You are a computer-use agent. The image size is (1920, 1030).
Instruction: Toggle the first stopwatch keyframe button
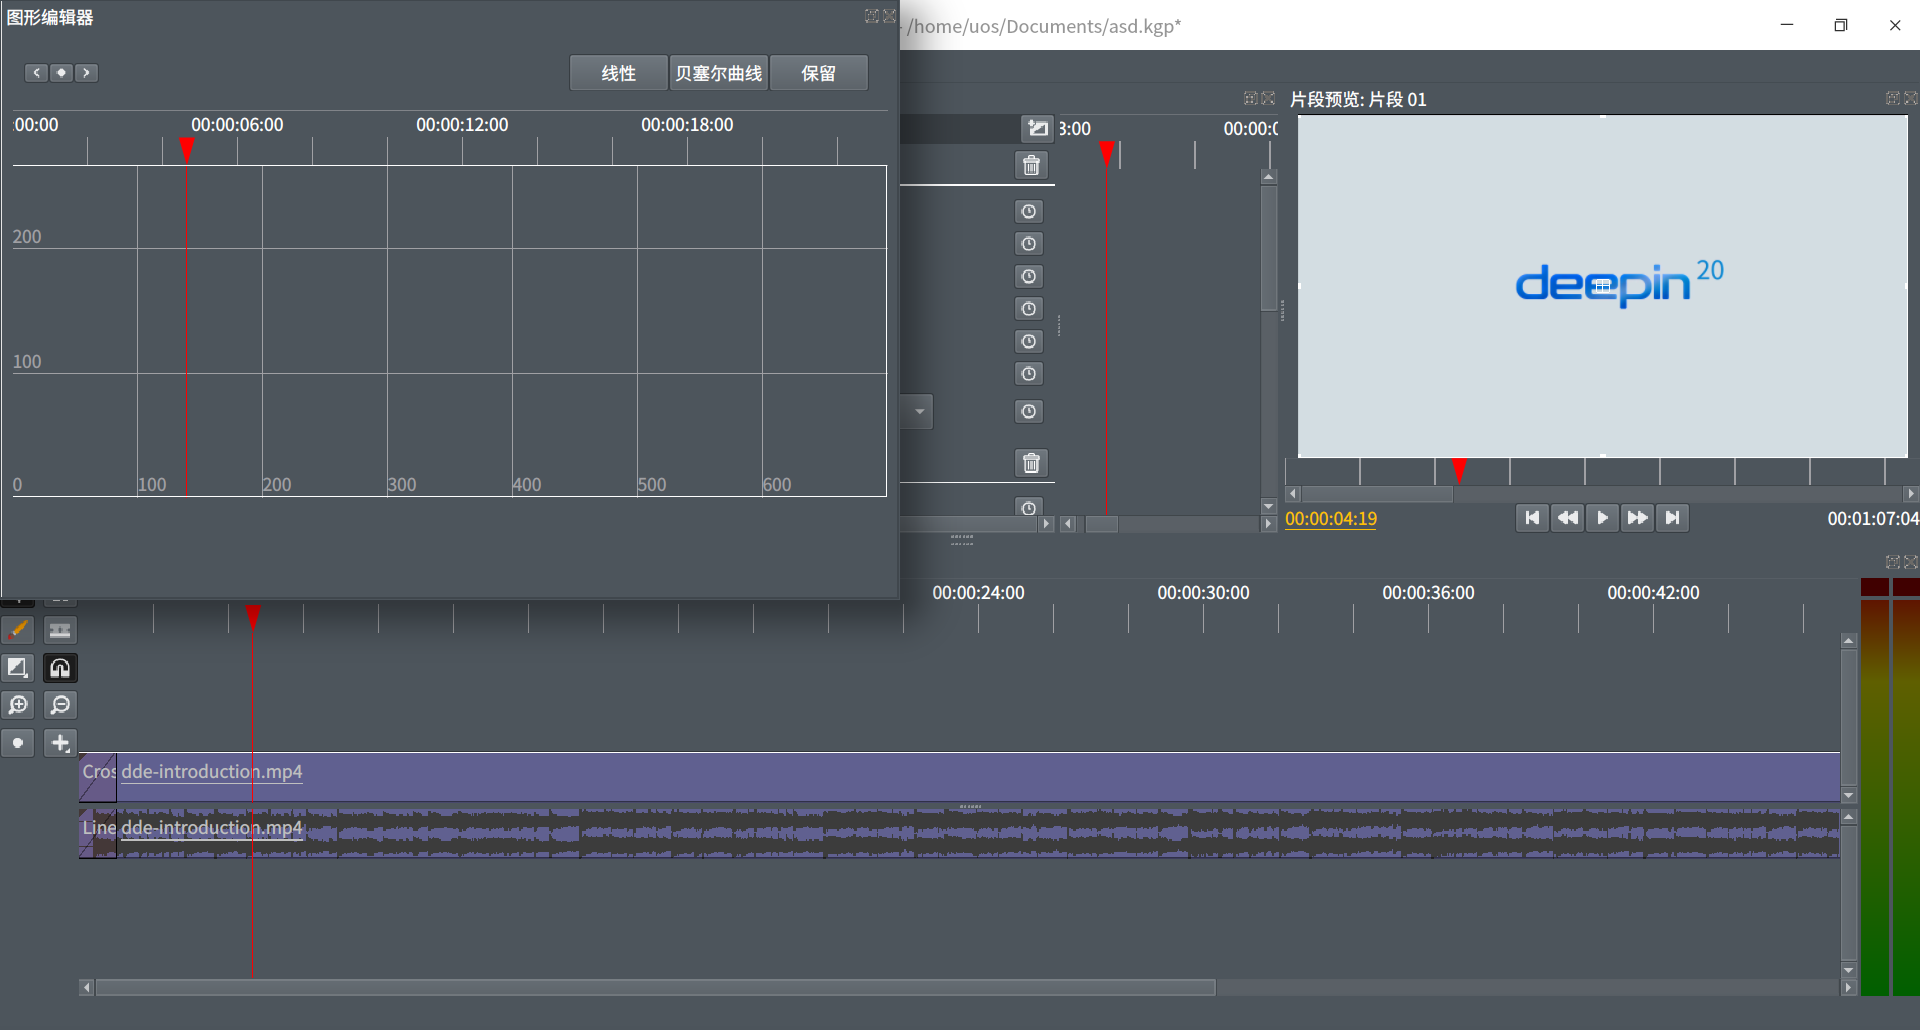pyautogui.click(x=1029, y=211)
